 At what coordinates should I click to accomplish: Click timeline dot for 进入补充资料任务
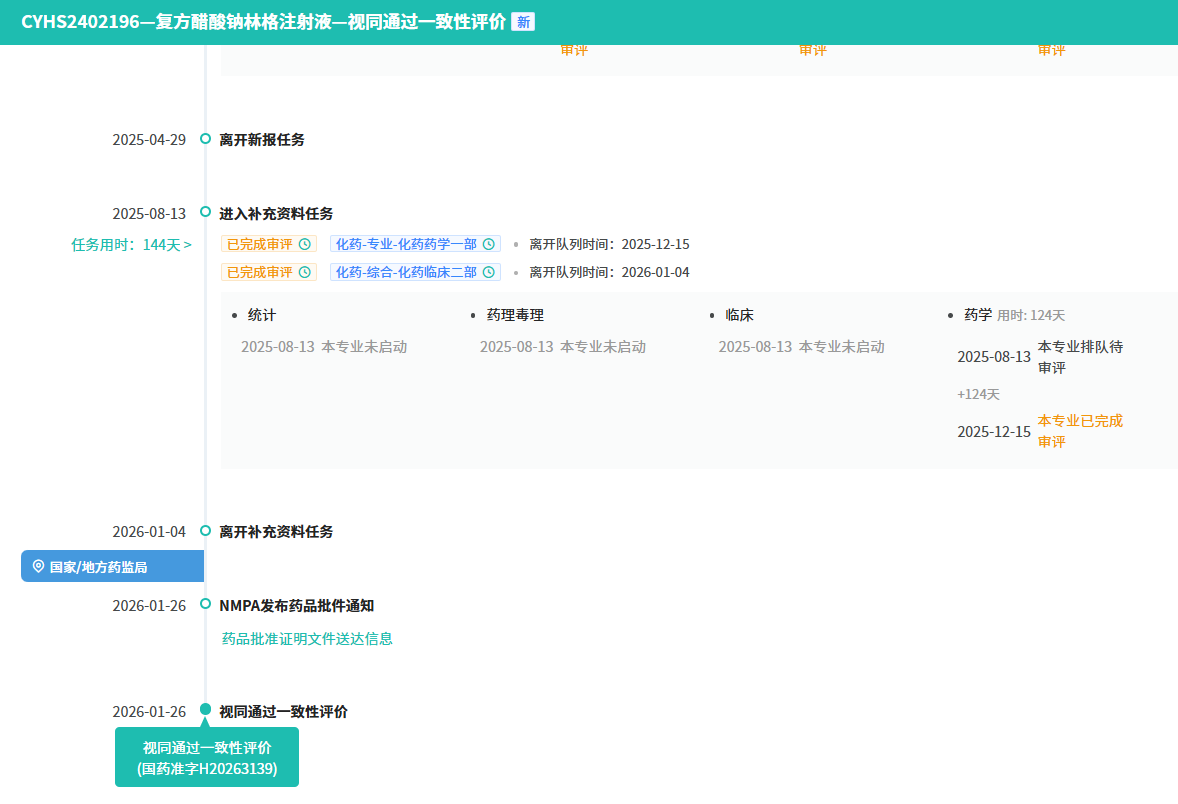coord(205,212)
